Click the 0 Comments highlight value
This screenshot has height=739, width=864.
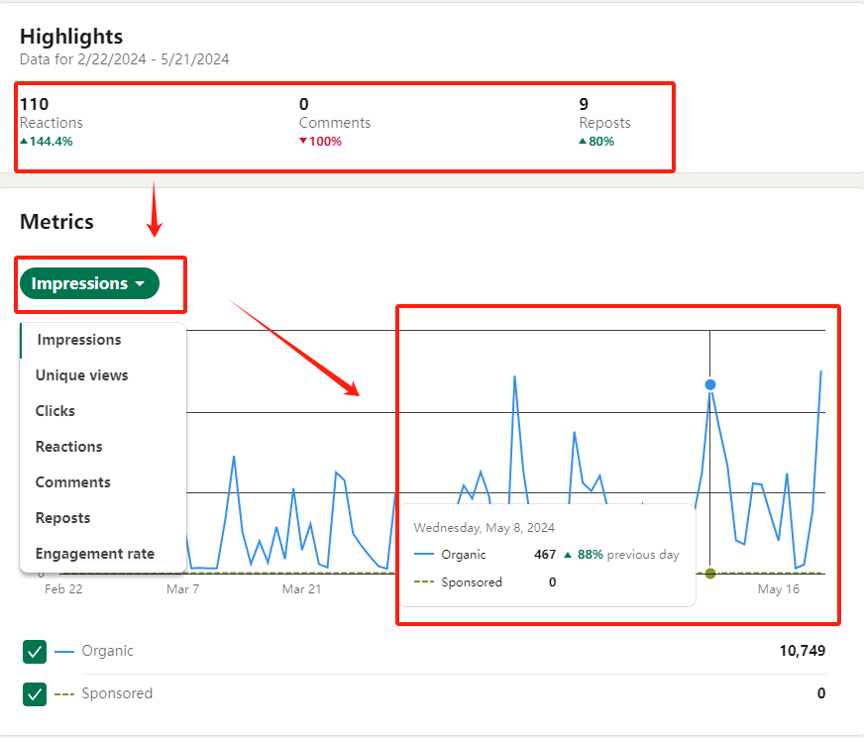[x=304, y=104]
